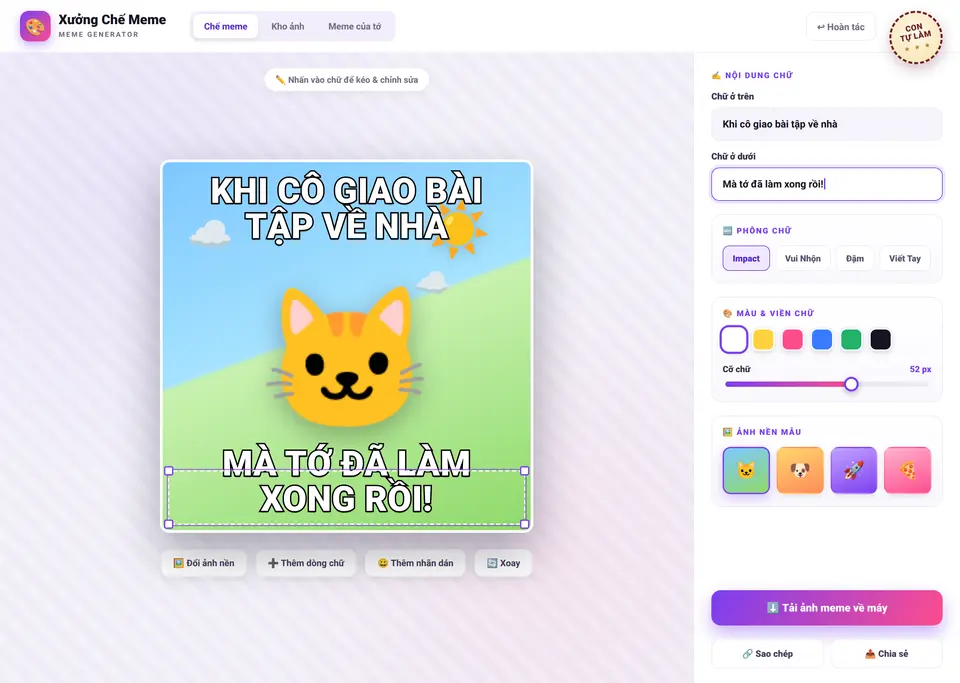Click the Thêm nhãn dán sticker button
The width and height of the screenshot is (960, 683).
tap(415, 563)
